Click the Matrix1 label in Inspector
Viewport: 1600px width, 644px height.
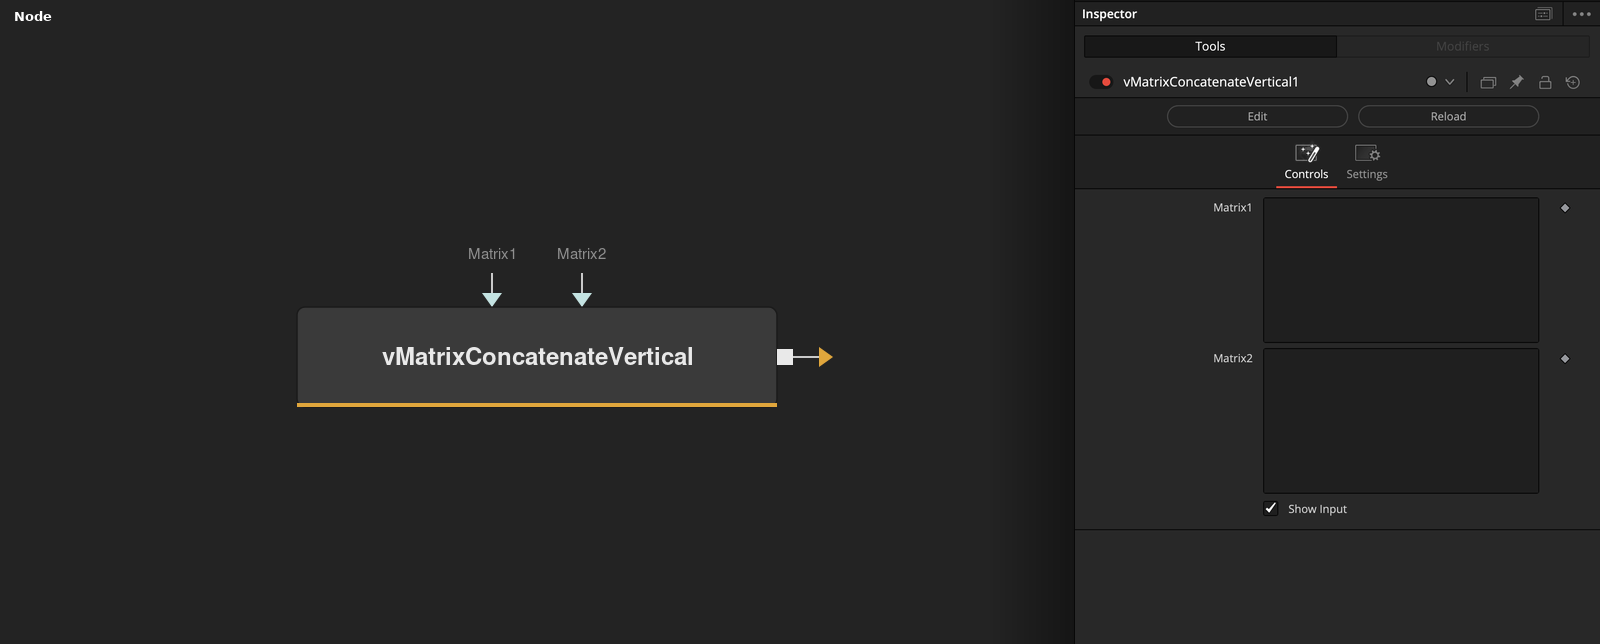tap(1232, 207)
